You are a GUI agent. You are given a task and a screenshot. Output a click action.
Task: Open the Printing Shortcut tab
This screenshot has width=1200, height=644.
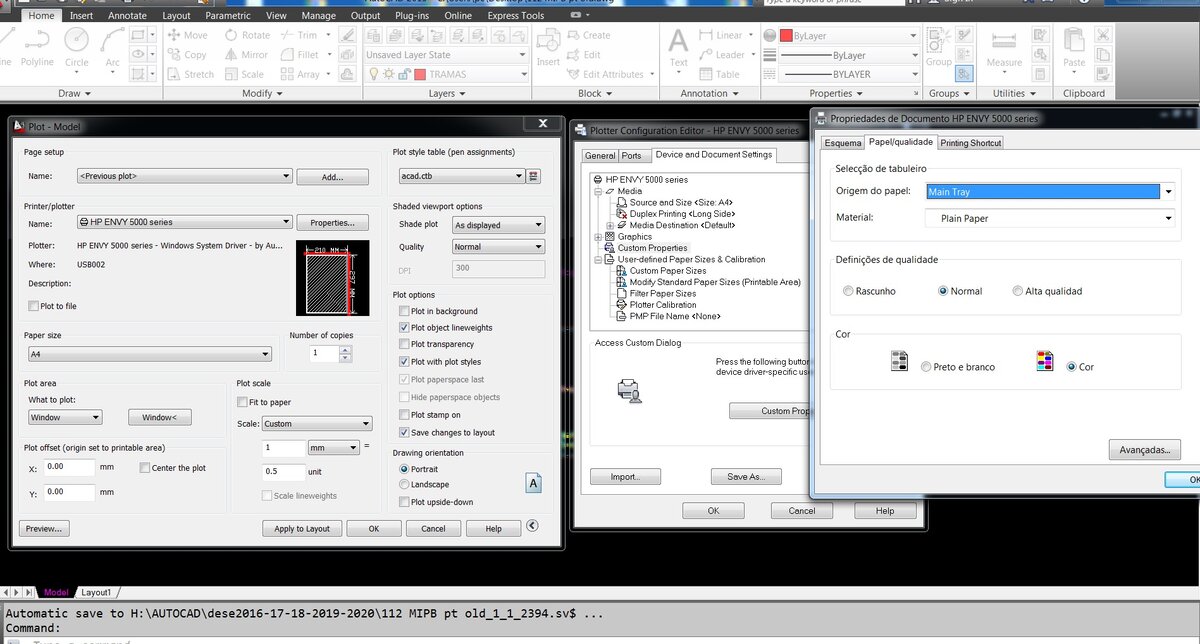tap(970, 143)
